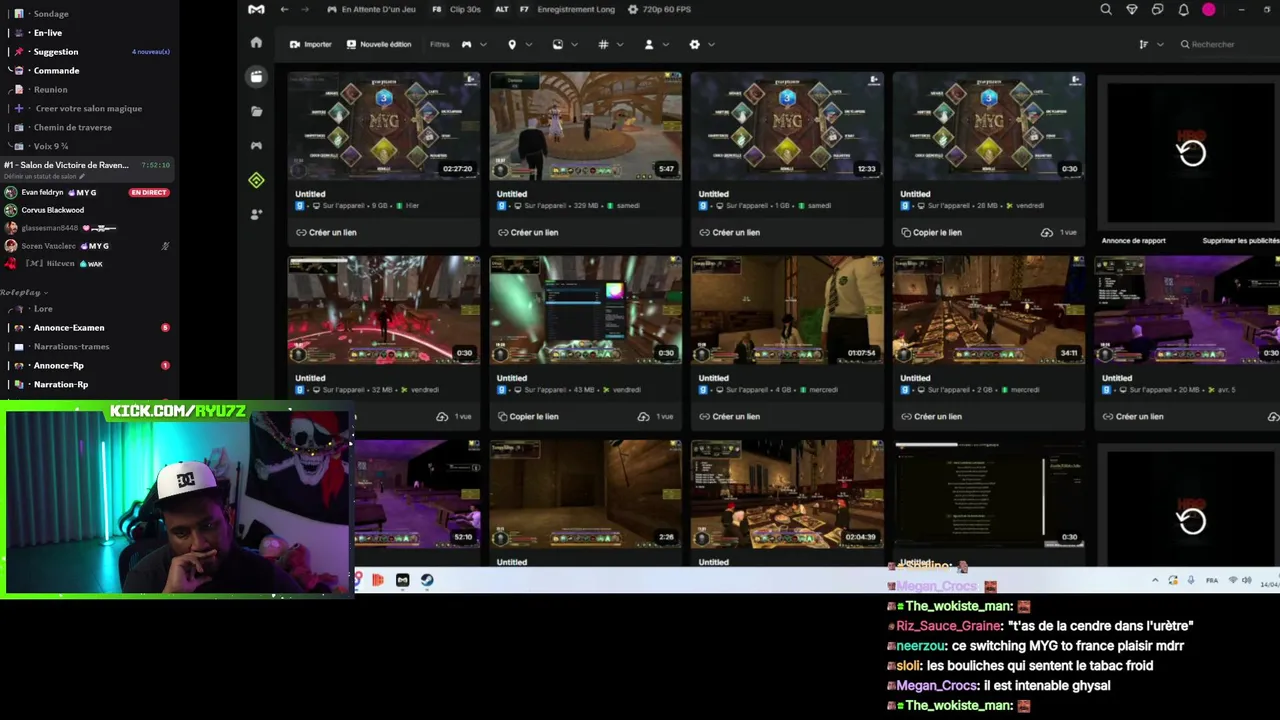Open the Annonce-Examen channel in Discord
The width and height of the screenshot is (1280, 720).
point(69,328)
